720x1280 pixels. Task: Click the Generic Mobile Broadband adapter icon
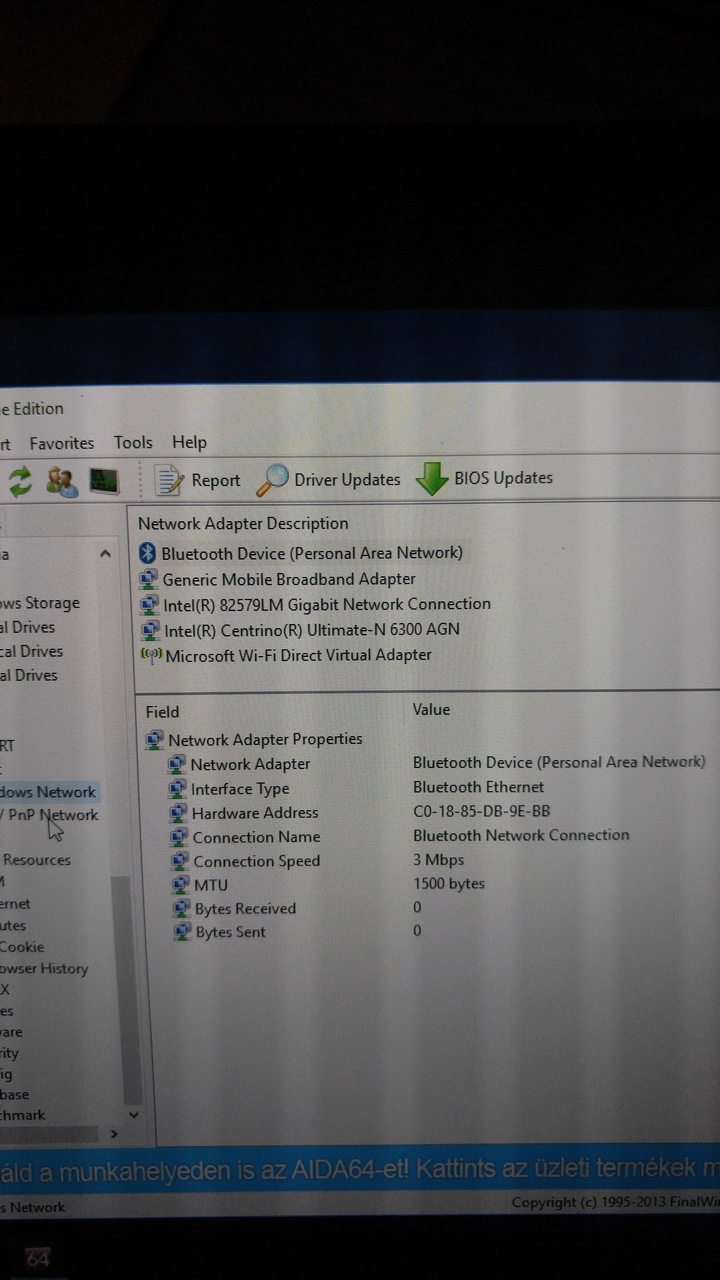148,579
